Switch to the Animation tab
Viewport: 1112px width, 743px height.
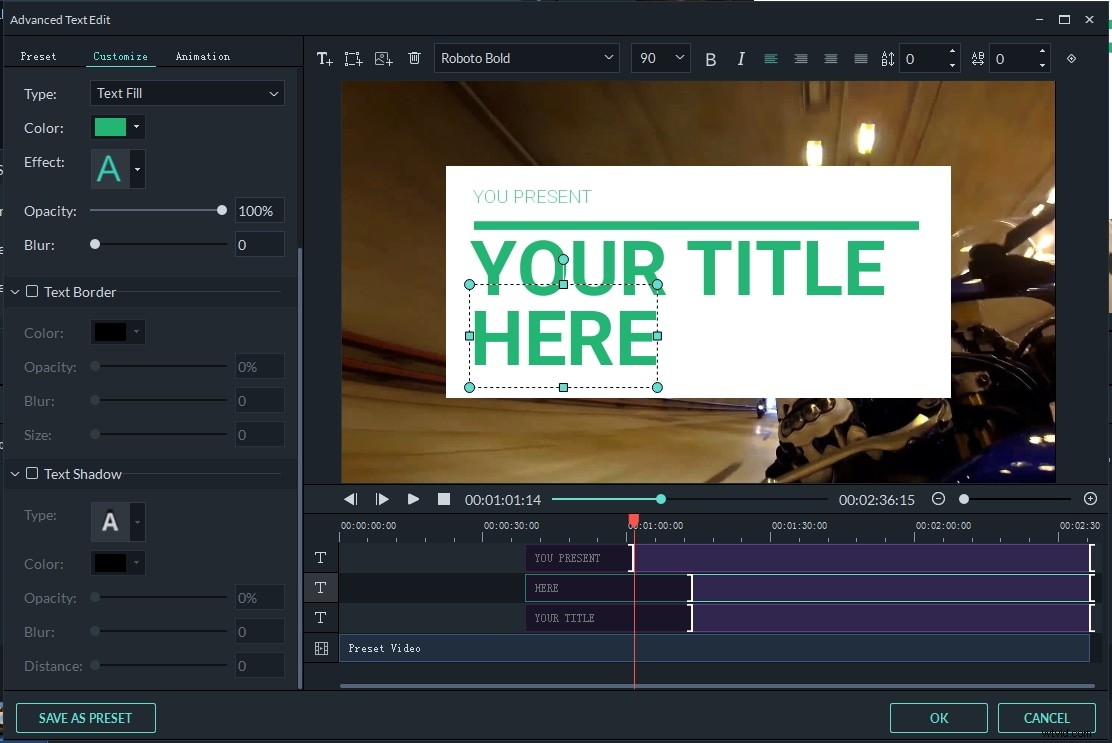click(203, 56)
